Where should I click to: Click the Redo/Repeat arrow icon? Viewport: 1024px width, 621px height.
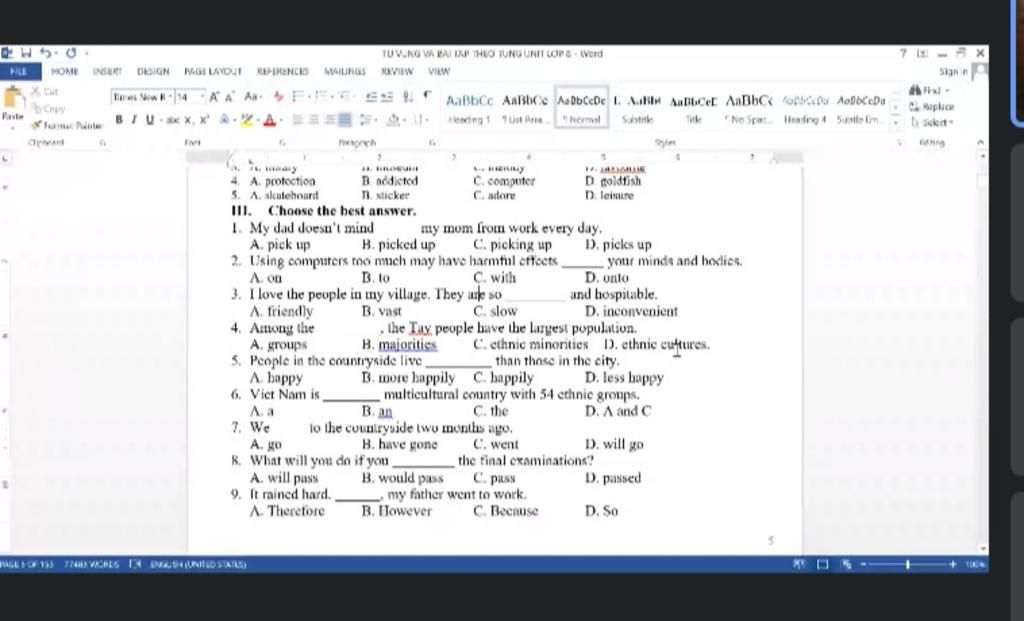point(71,53)
